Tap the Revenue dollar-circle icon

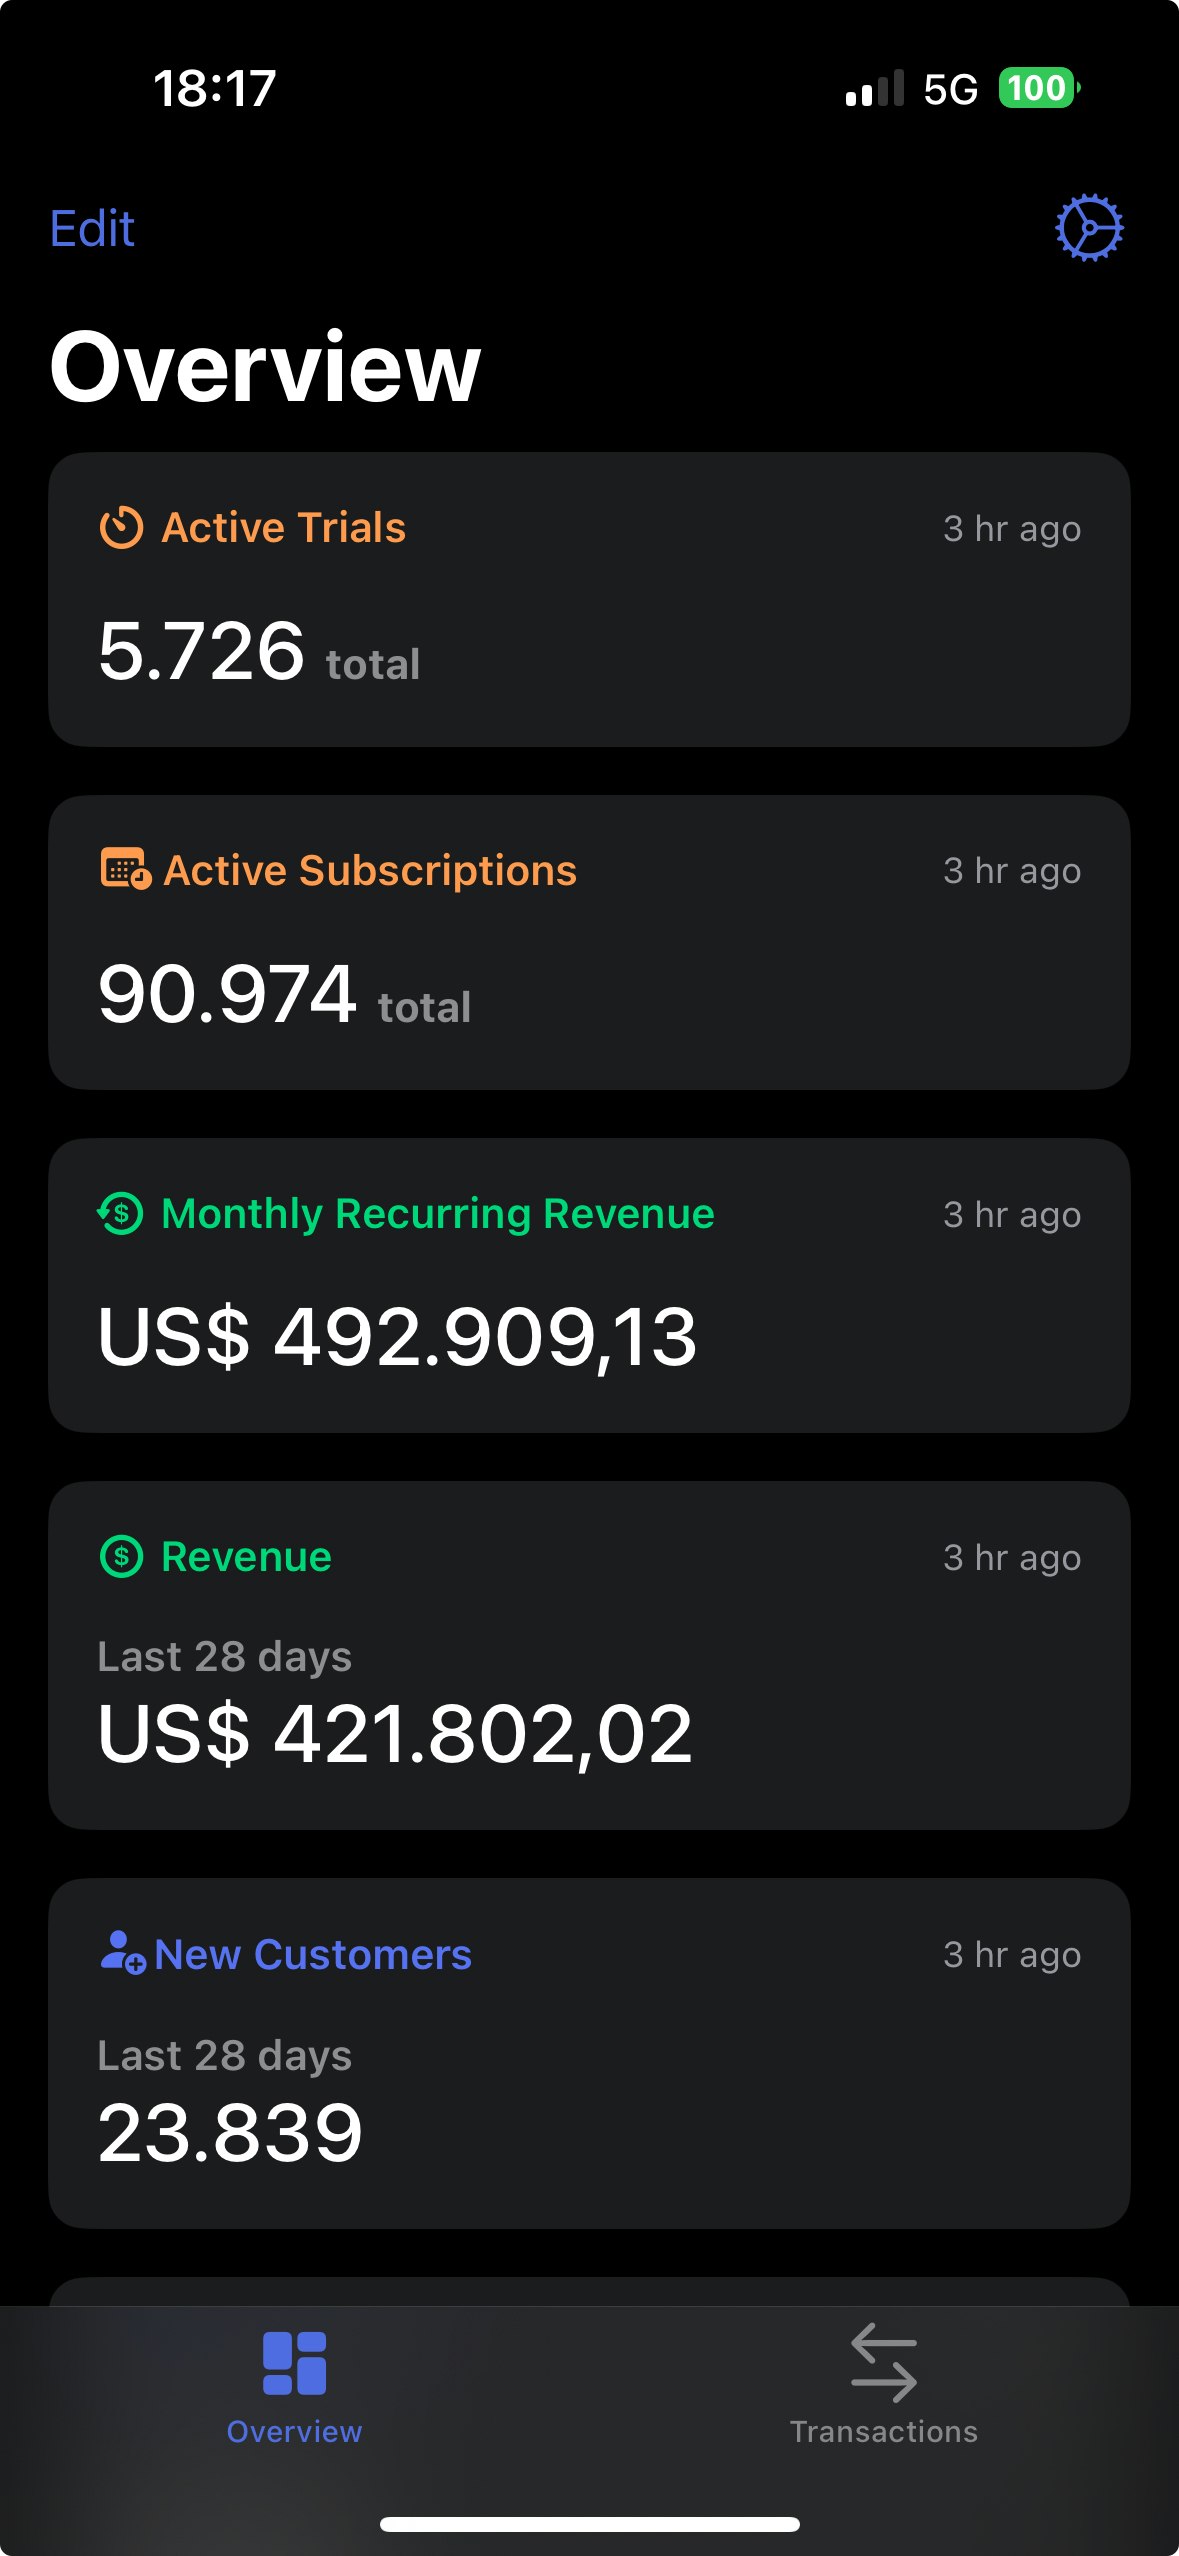(121, 1556)
